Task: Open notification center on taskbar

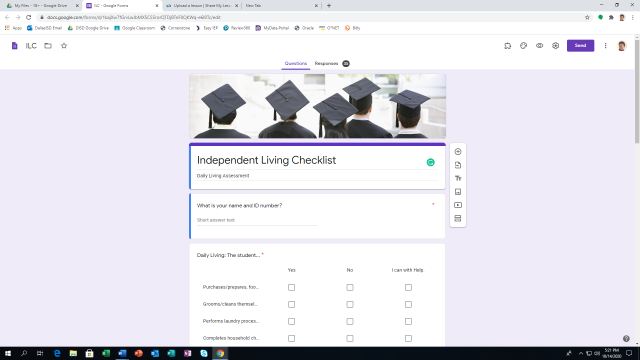Action: click(x=629, y=353)
